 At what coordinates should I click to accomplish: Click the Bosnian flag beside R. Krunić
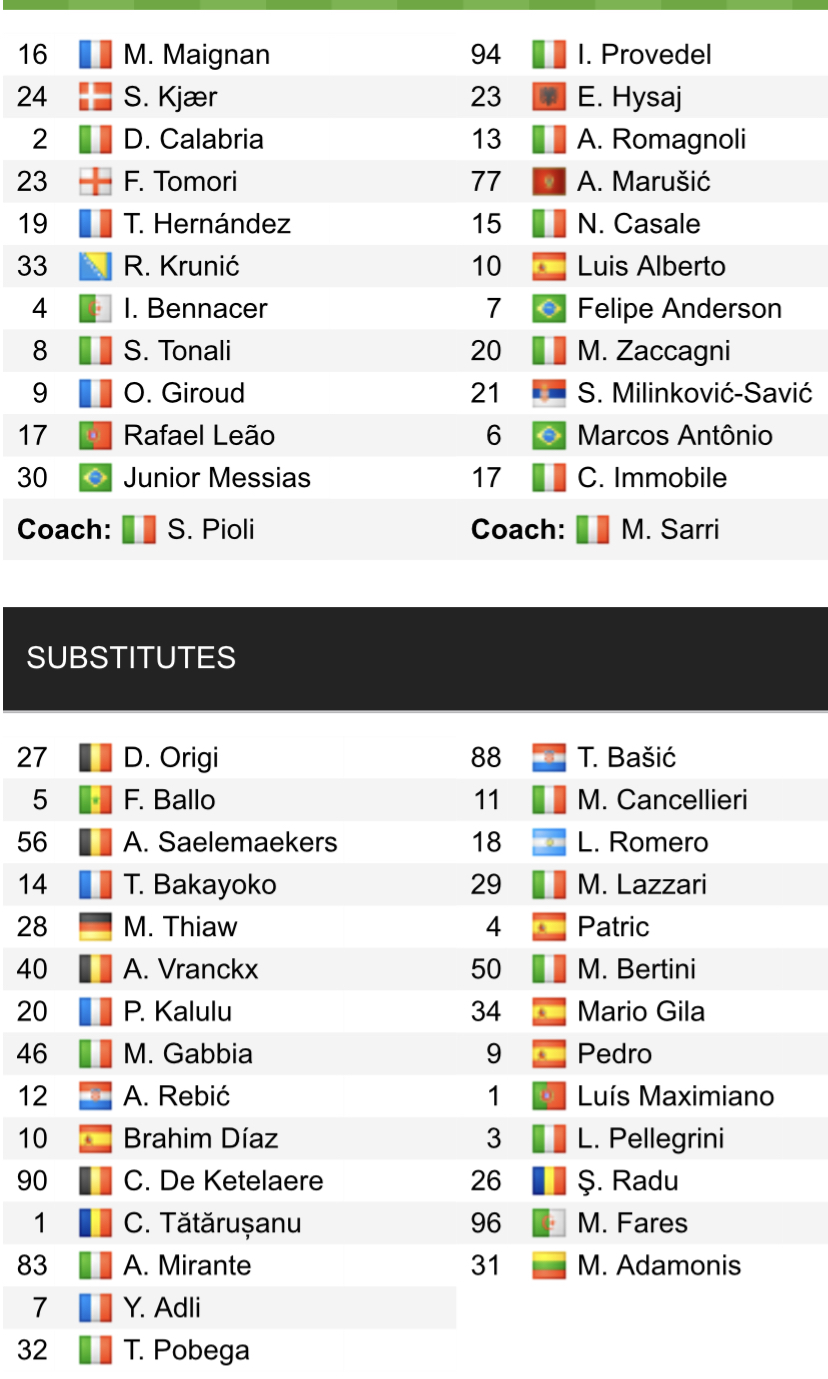pyautogui.click(x=95, y=266)
